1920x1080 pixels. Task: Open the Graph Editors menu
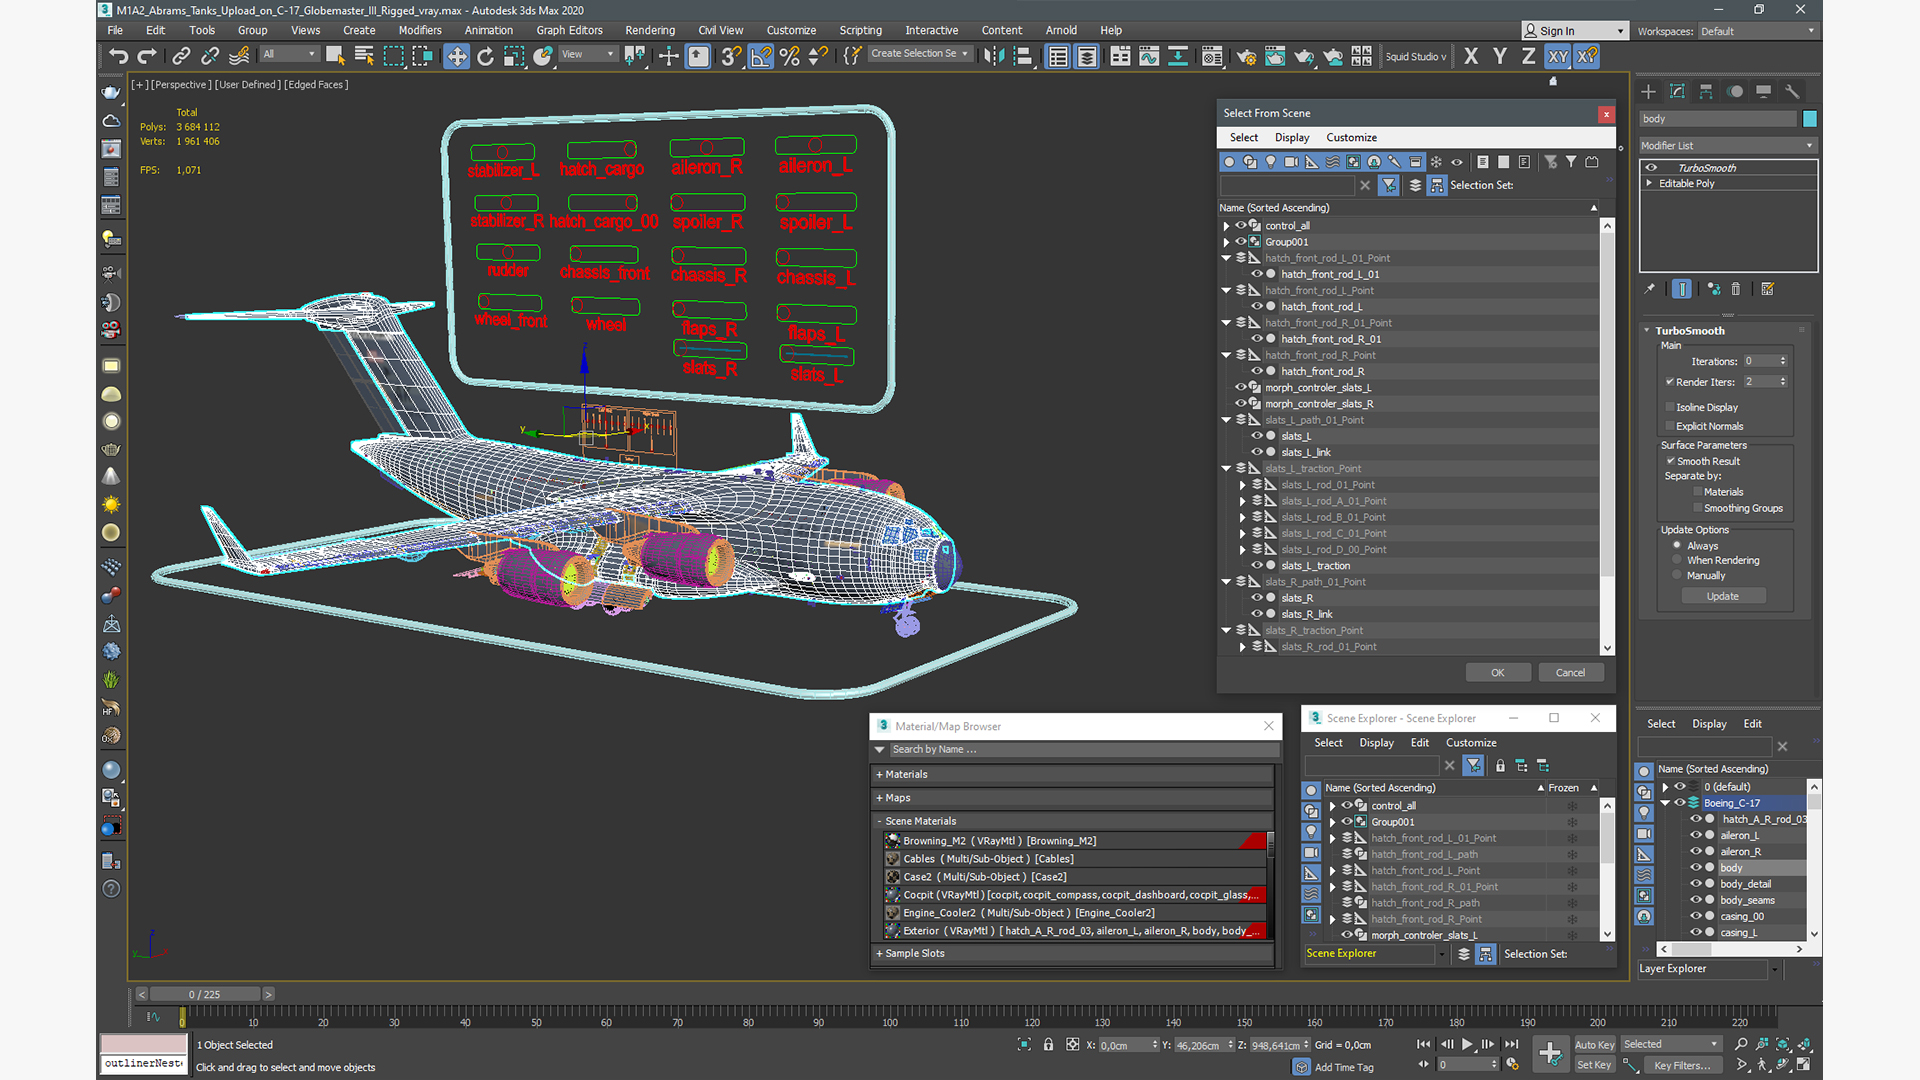click(x=569, y=30)
